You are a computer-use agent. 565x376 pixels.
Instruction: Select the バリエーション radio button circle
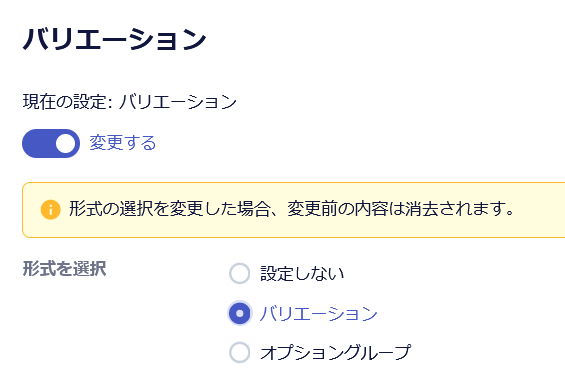240,313
